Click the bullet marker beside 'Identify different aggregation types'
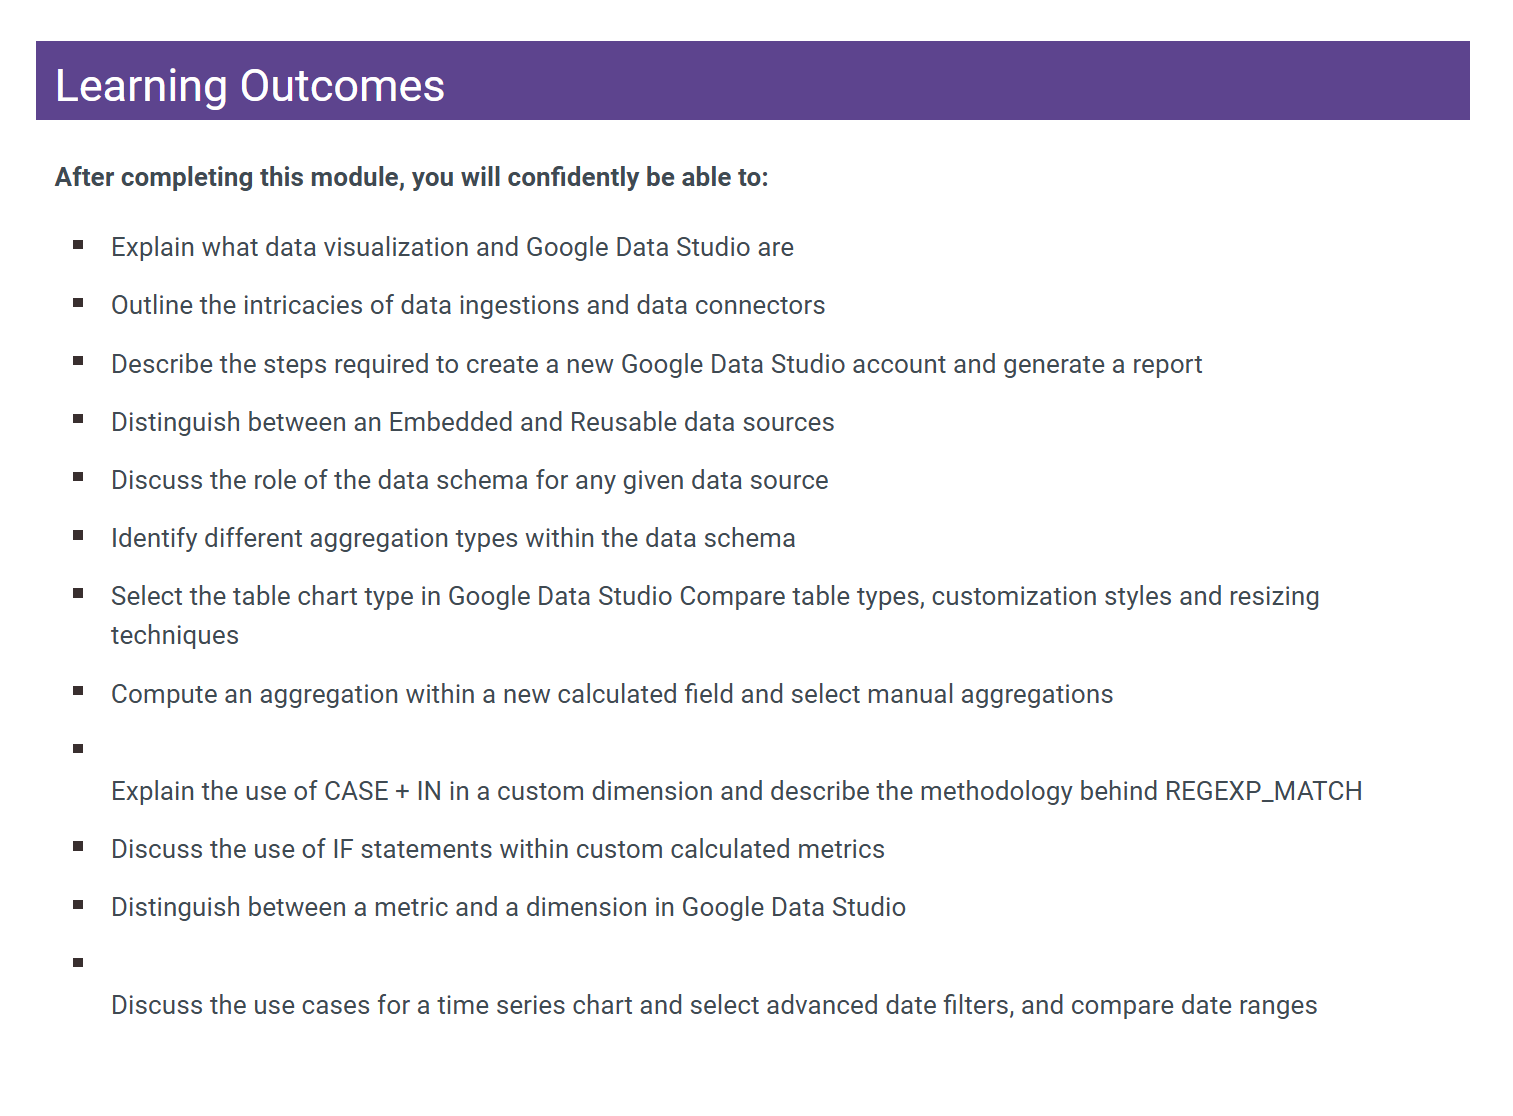Image resolution: width=1513 pixels, height=1116 pixels. pyautogui.click(x=78, y=535)
